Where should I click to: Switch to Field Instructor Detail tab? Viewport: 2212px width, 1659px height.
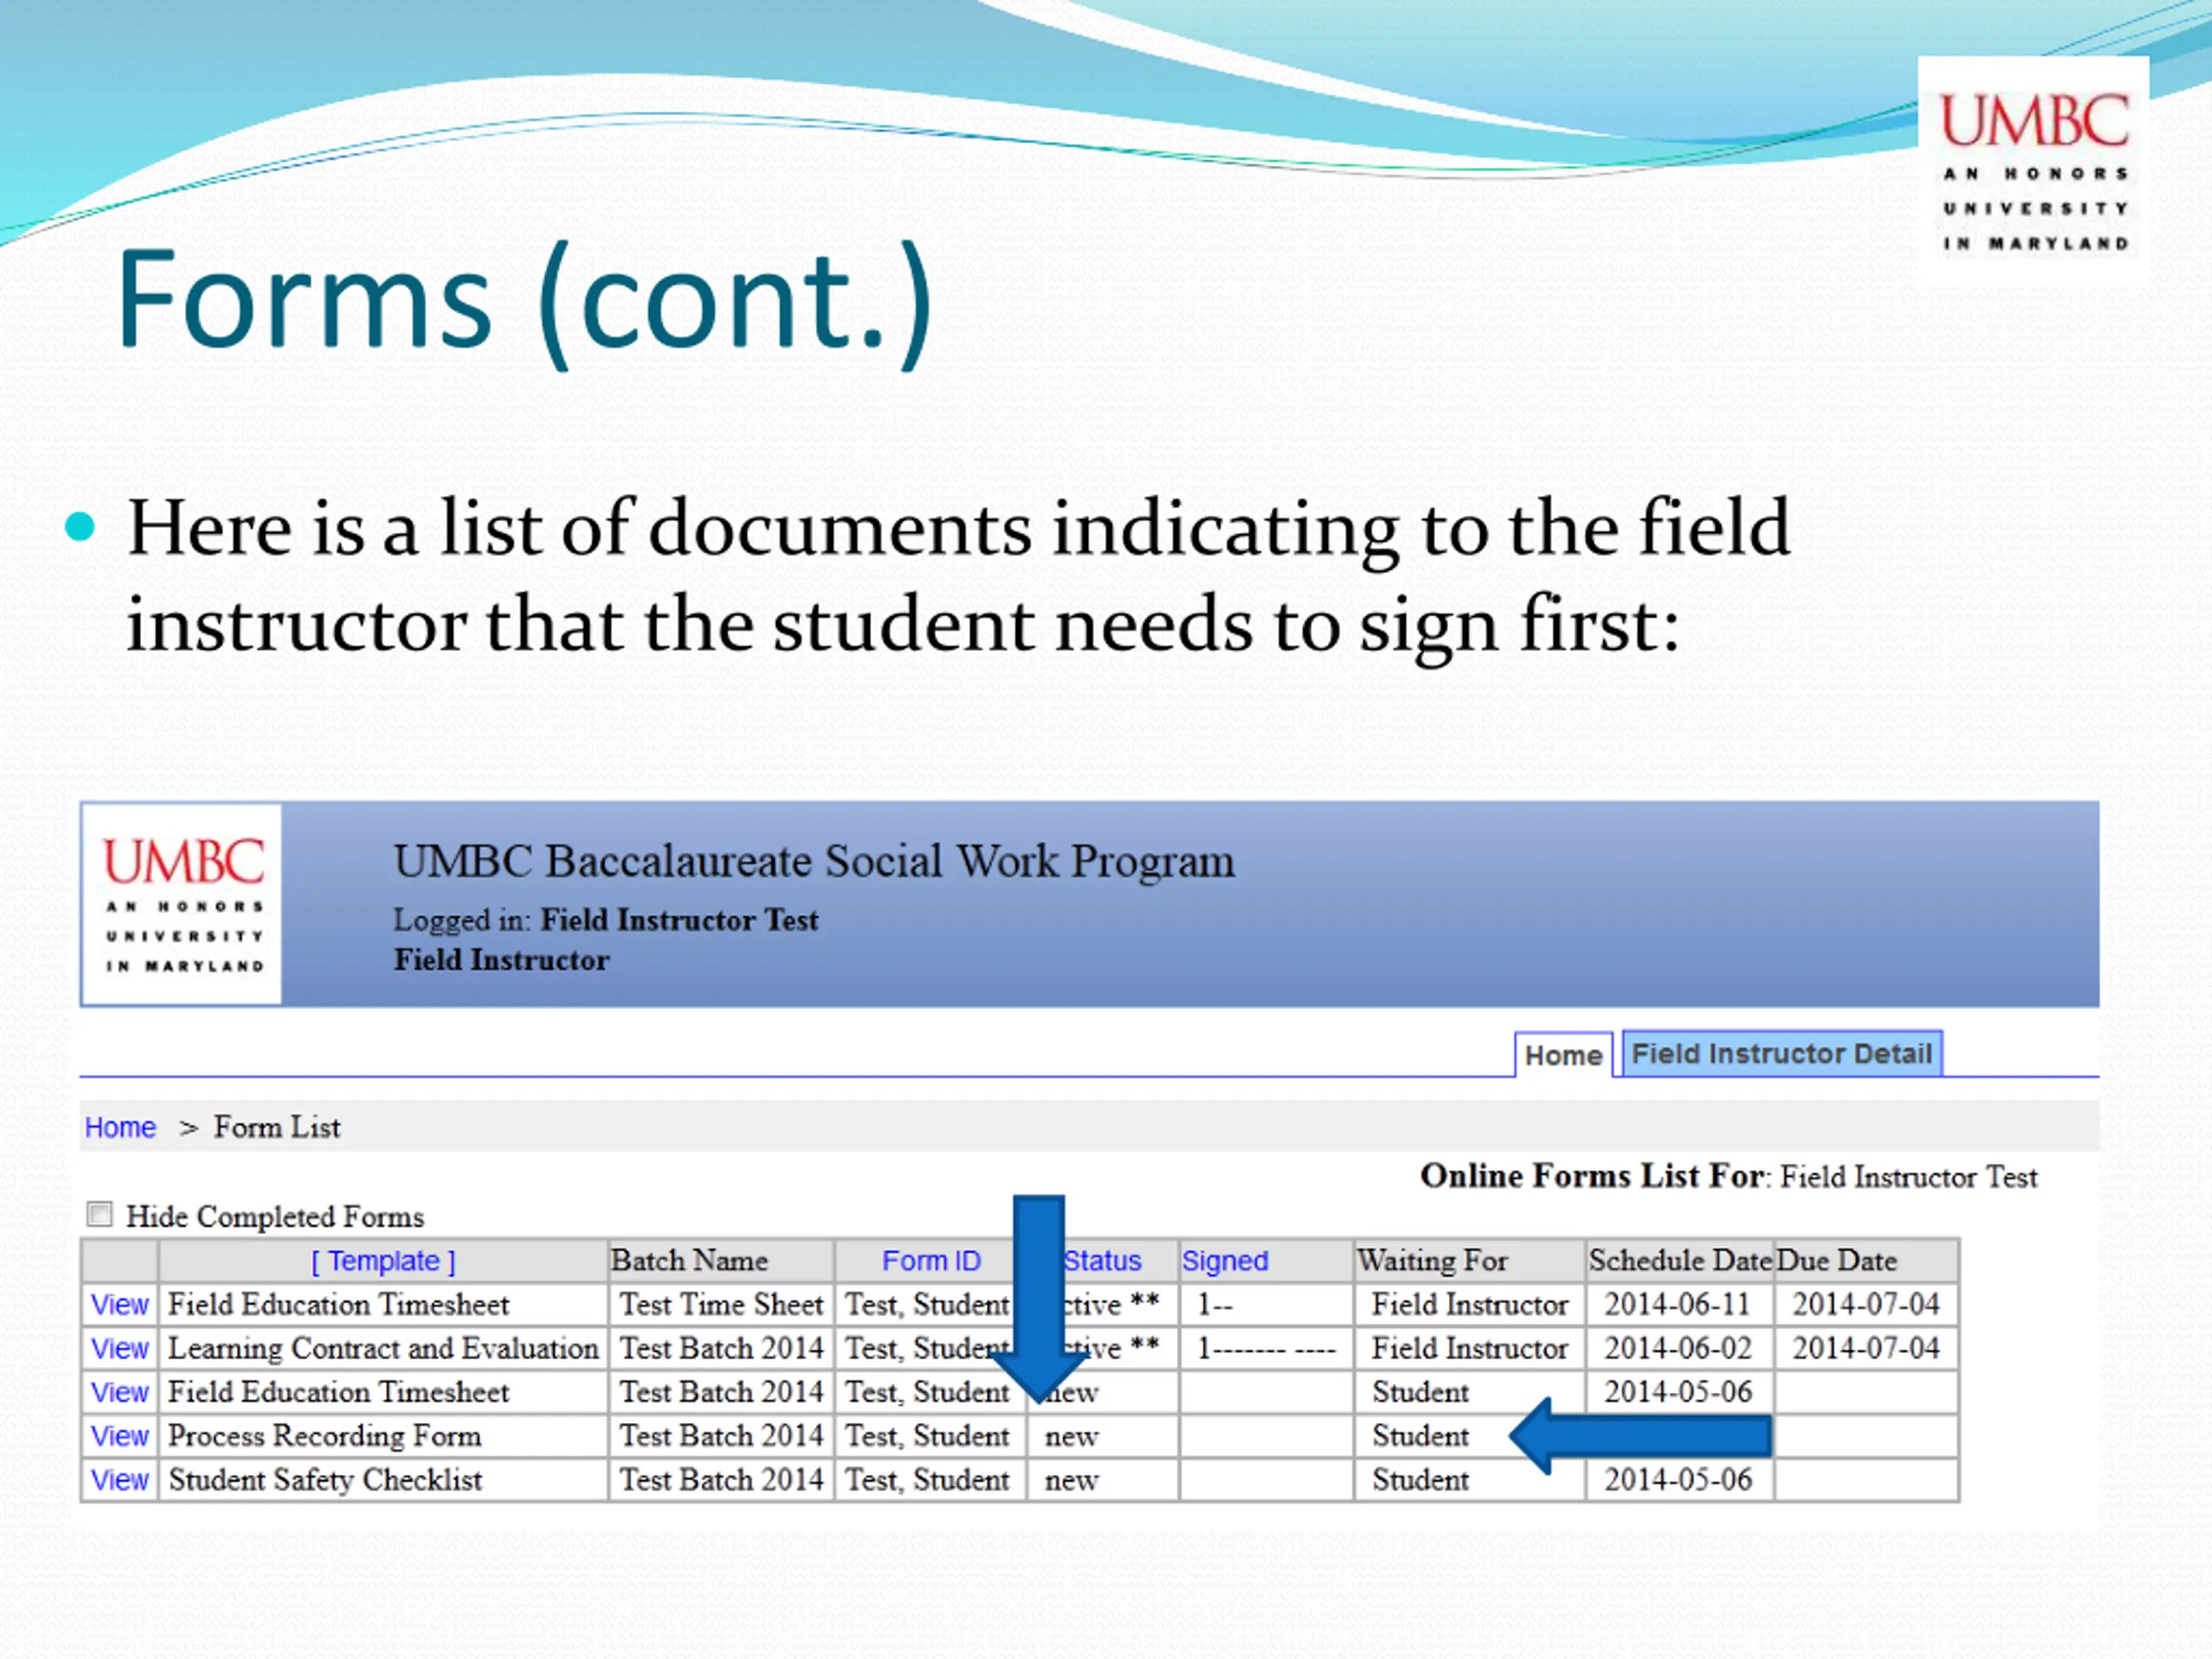[x=1781, y=1053]
